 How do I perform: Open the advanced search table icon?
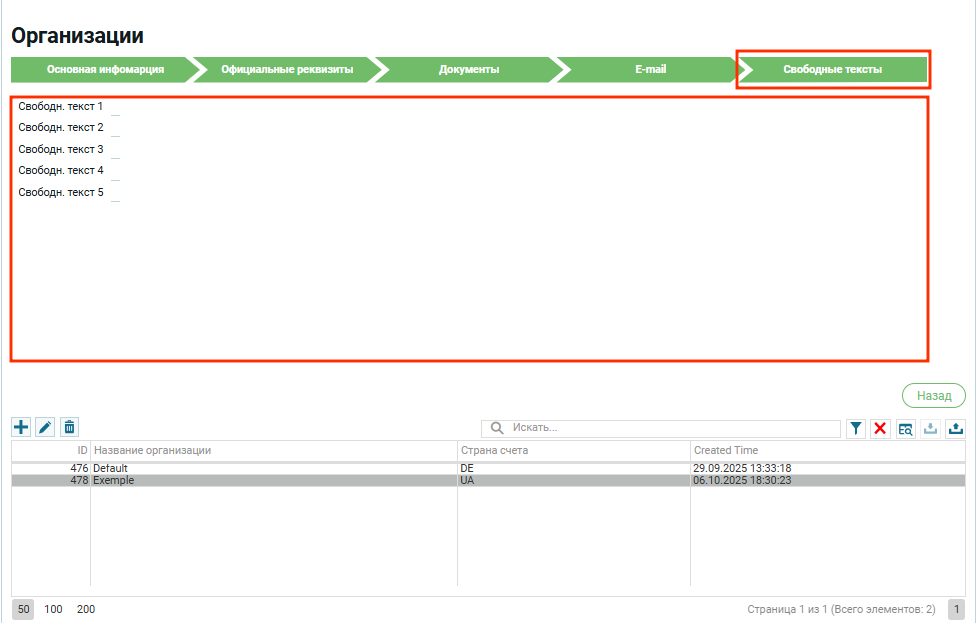[x=905, y=428]
